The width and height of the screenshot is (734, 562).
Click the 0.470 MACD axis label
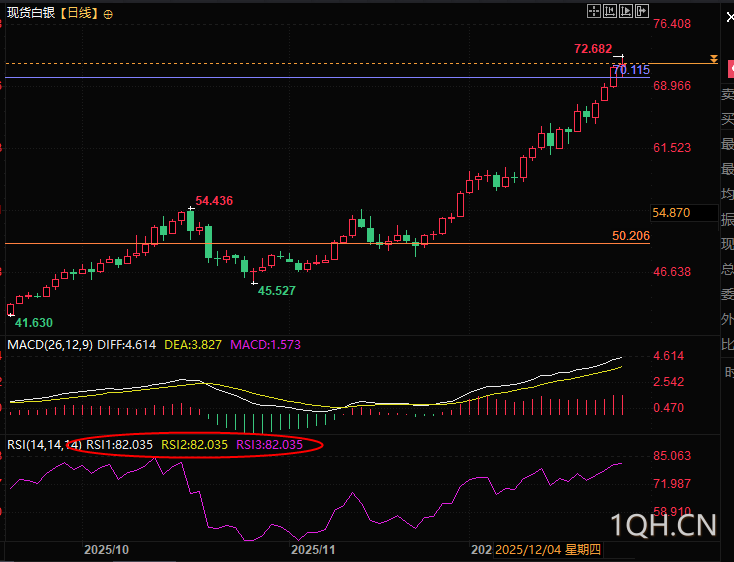click(x=668, y=408)
